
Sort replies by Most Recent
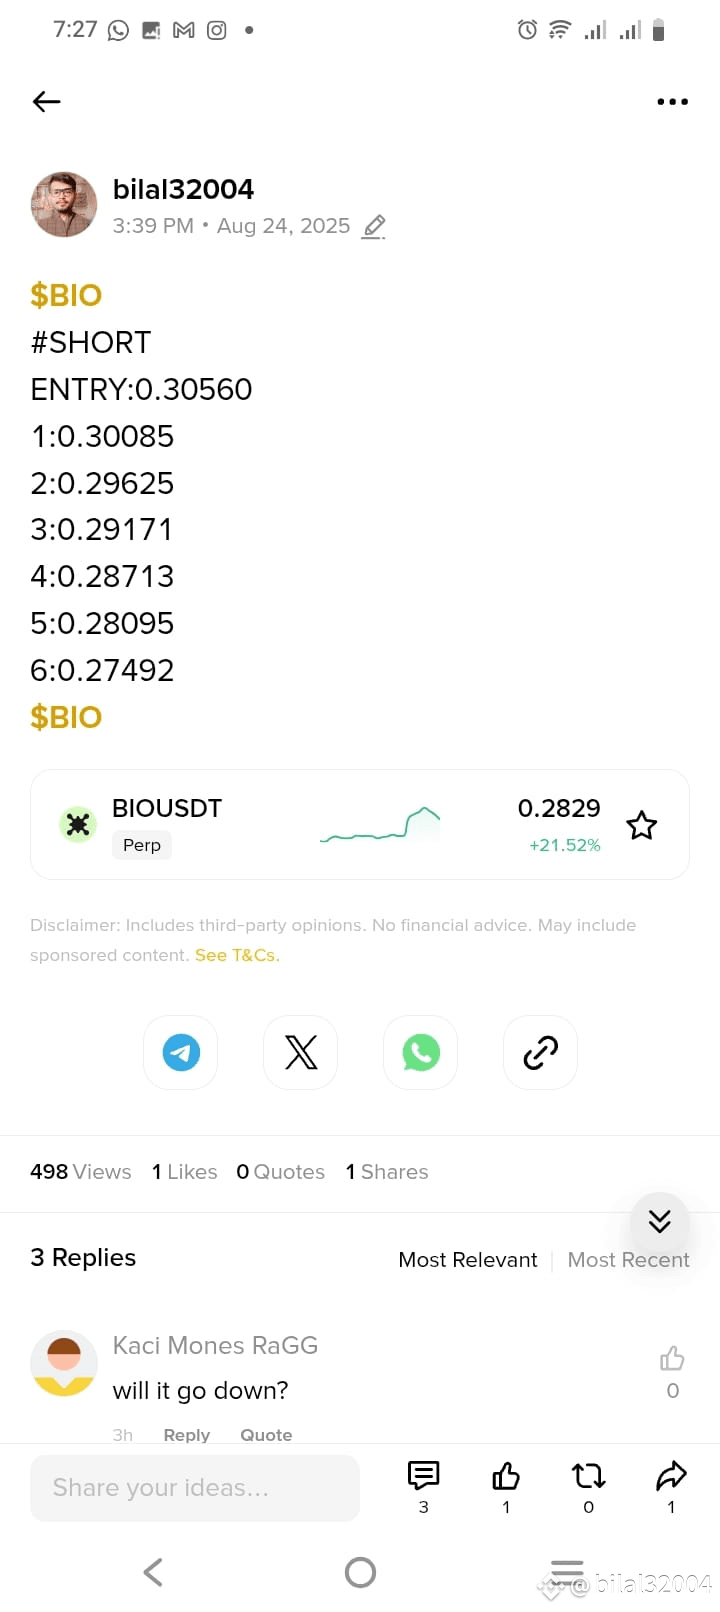click(x=628, y=1260)
